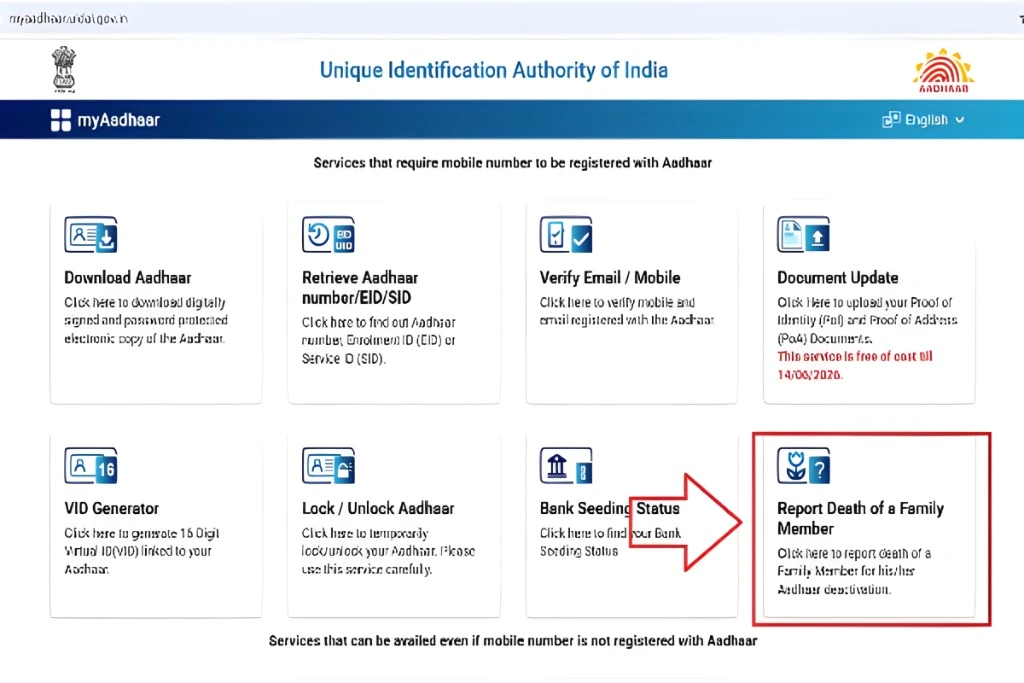Viewport: 1024px width, 683px height.
Task: Click the Government of India emblem
Action: pos(64,69)
